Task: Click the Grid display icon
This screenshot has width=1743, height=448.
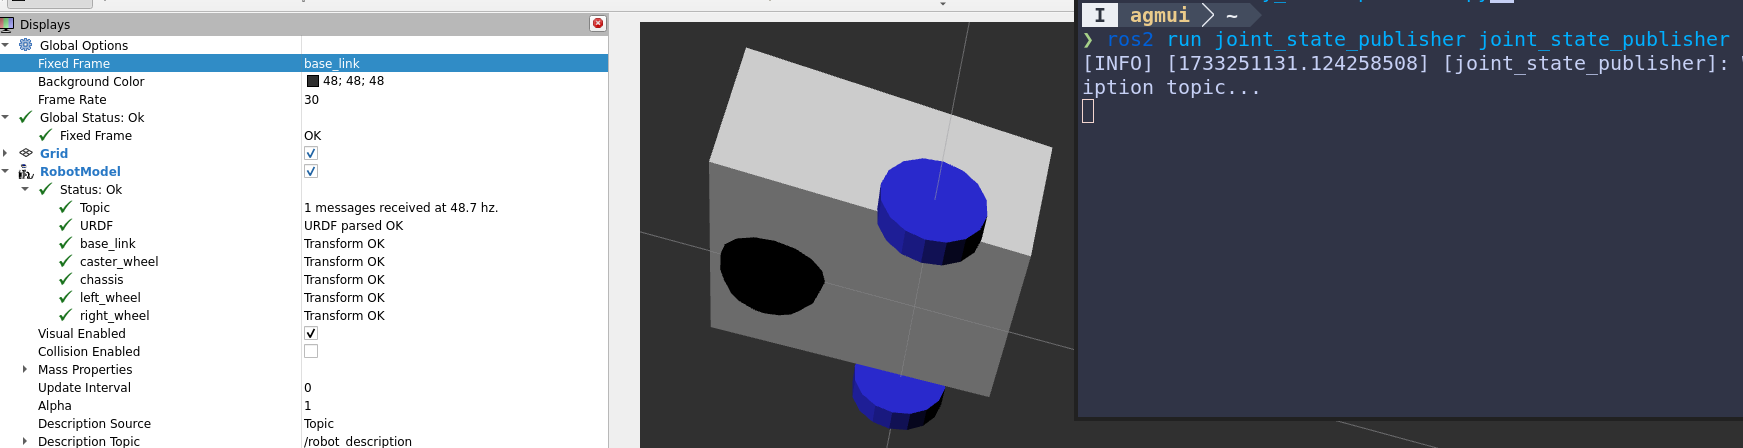Action: pos(26,153)
